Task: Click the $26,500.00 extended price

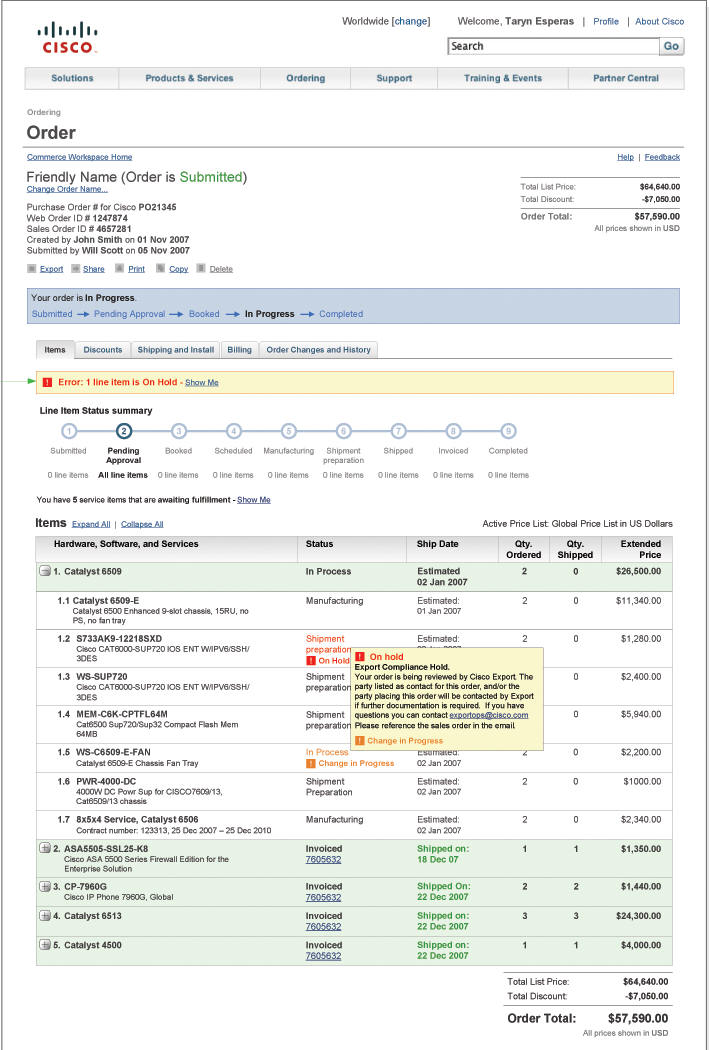Action: tap(638, 571)
